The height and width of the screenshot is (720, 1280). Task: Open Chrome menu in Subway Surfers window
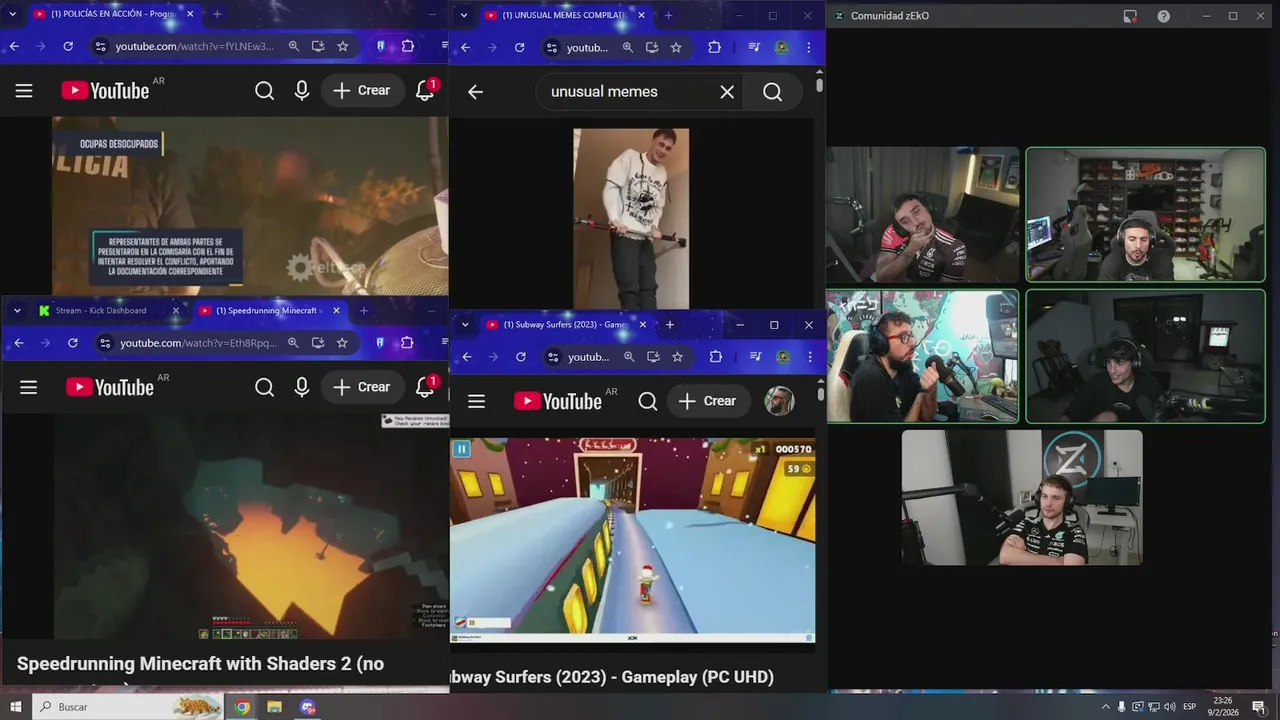click(809, 357)
